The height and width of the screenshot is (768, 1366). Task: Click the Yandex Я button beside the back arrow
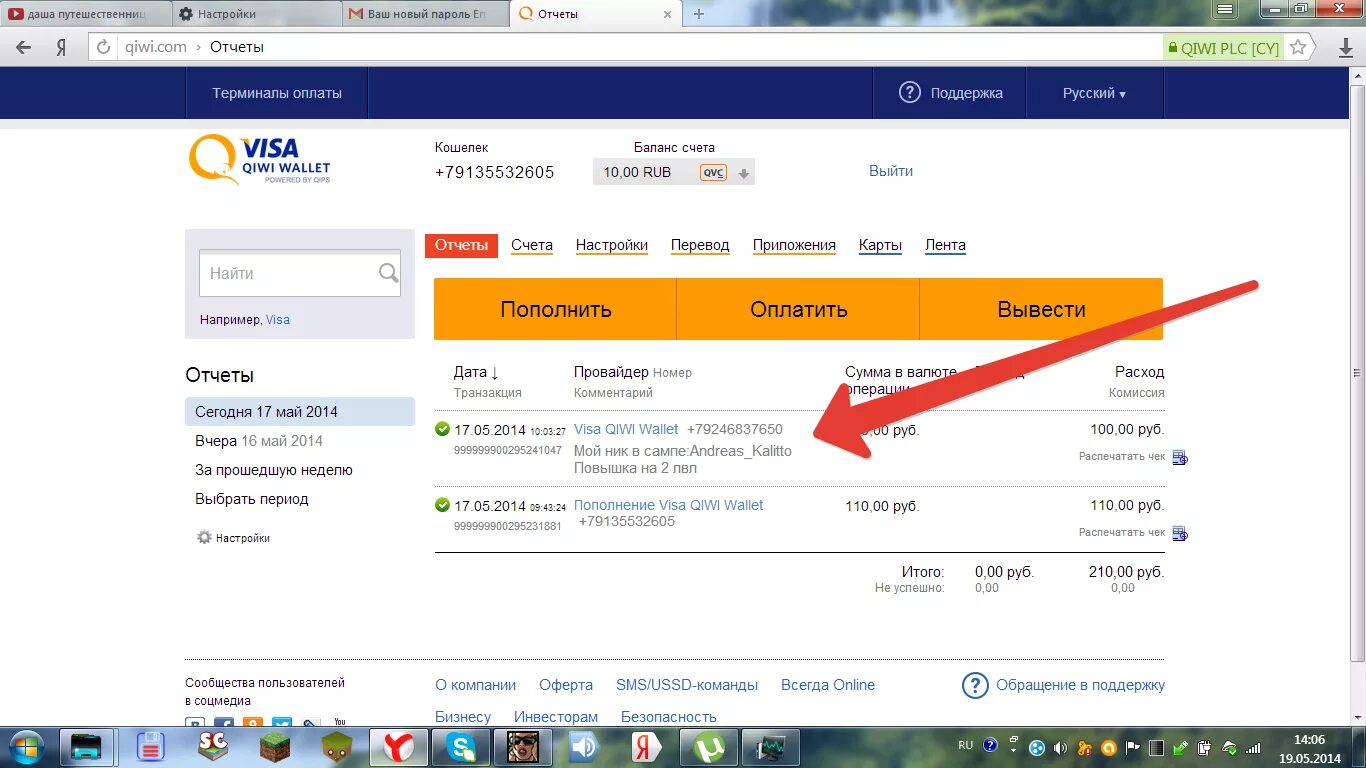pyautogui.click(x=61, y=47)
